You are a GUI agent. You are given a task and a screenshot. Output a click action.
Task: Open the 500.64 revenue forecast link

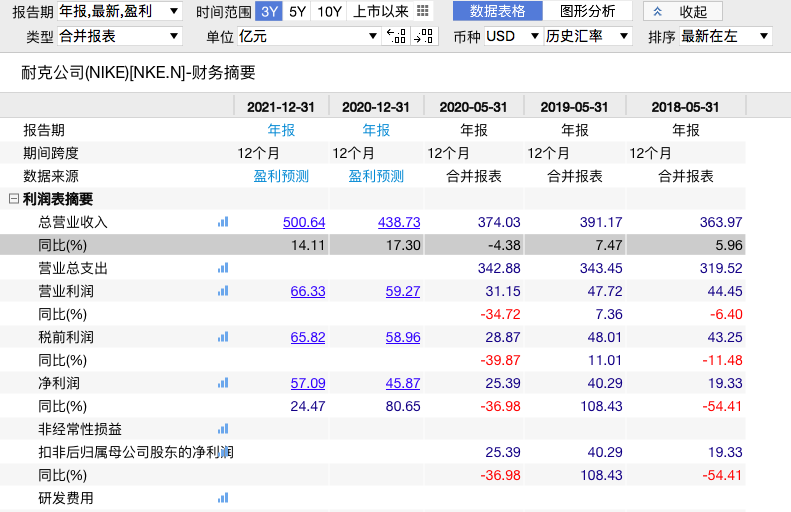click(304, 222)
